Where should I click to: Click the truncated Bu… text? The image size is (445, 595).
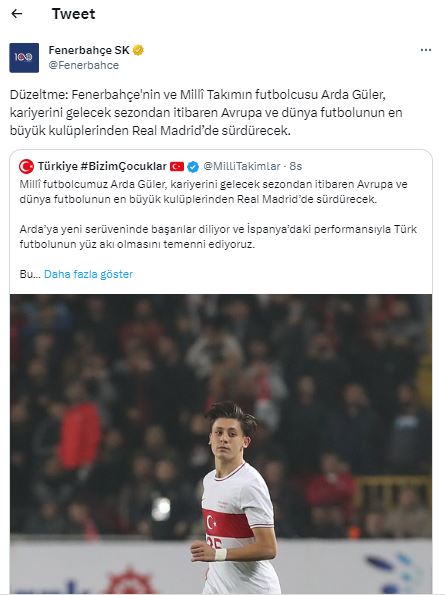pyautogui.click(x=30, y=274)
